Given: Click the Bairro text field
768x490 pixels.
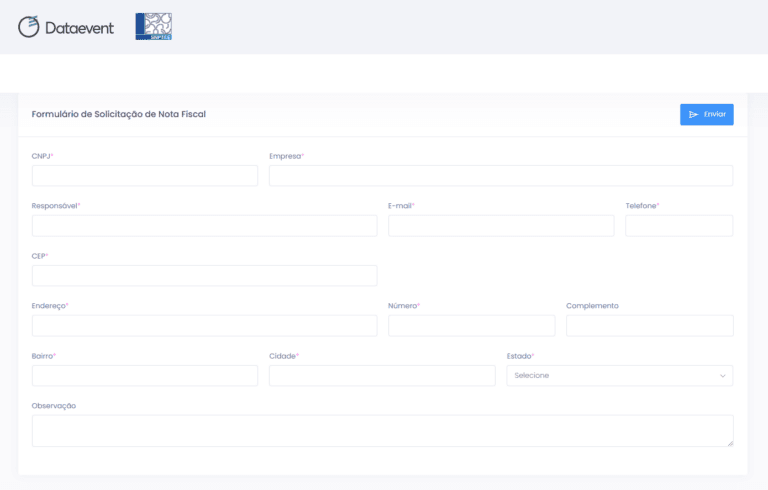Looking at the screenshot, I should [x=145, y=375].
